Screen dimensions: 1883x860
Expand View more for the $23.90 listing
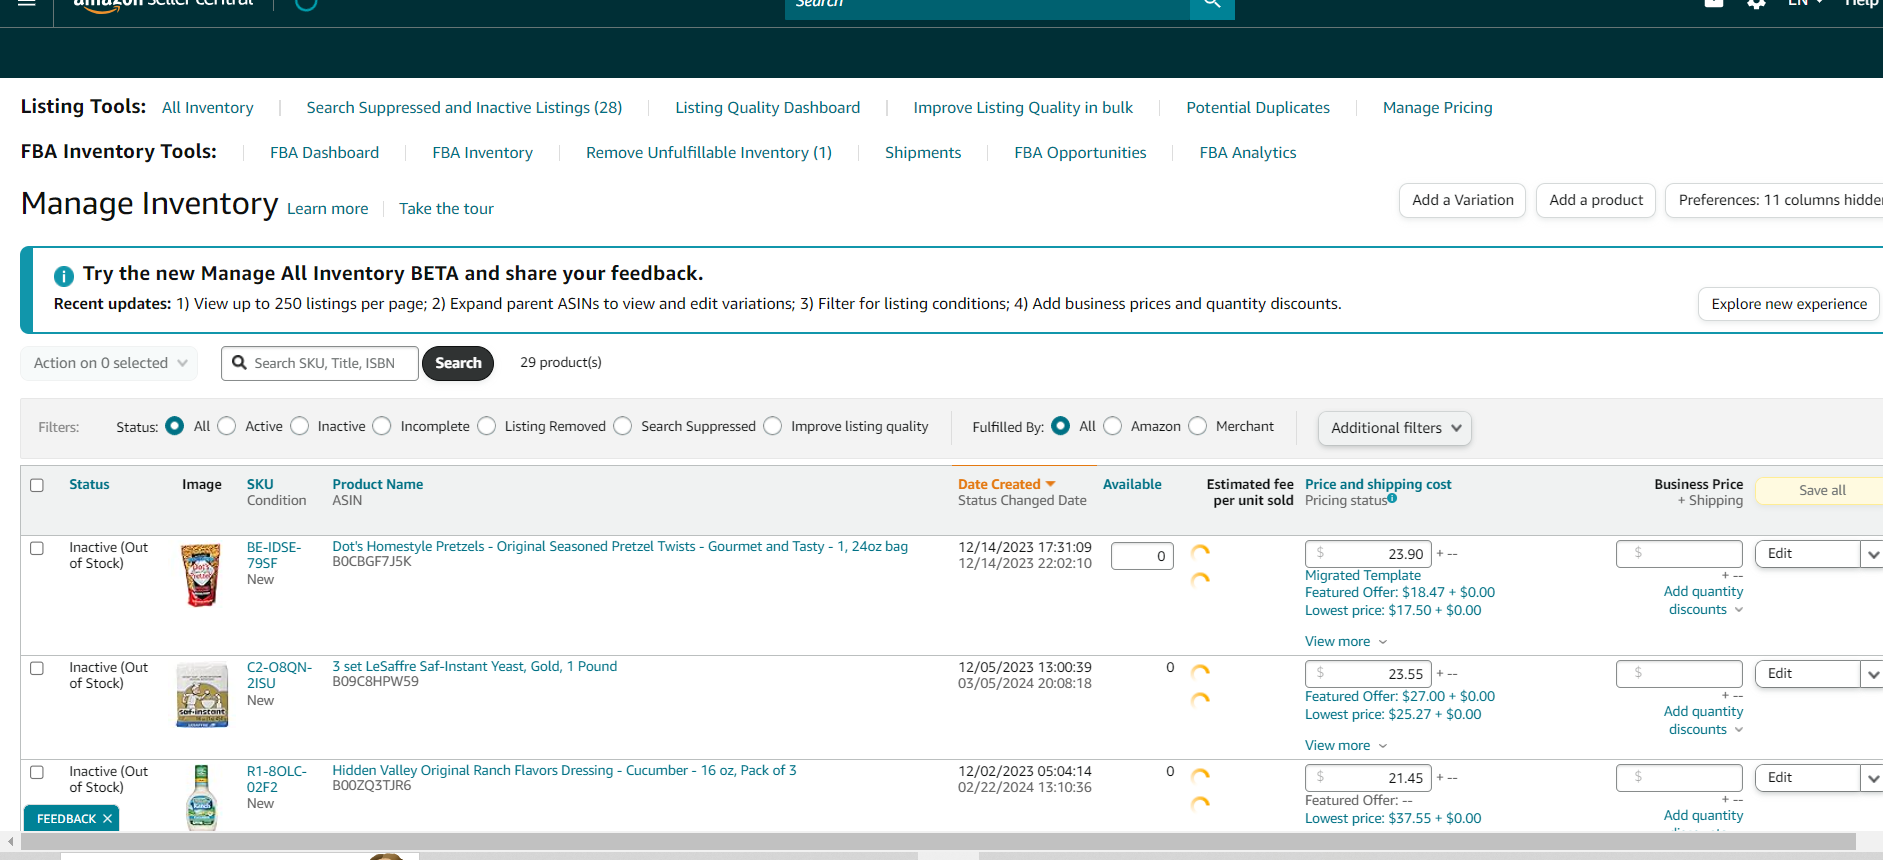1346,641
